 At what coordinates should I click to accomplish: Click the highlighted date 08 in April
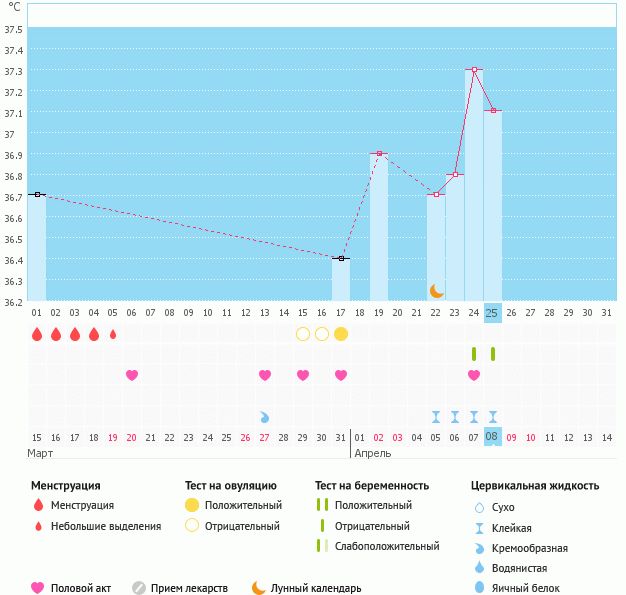[492, 437]
